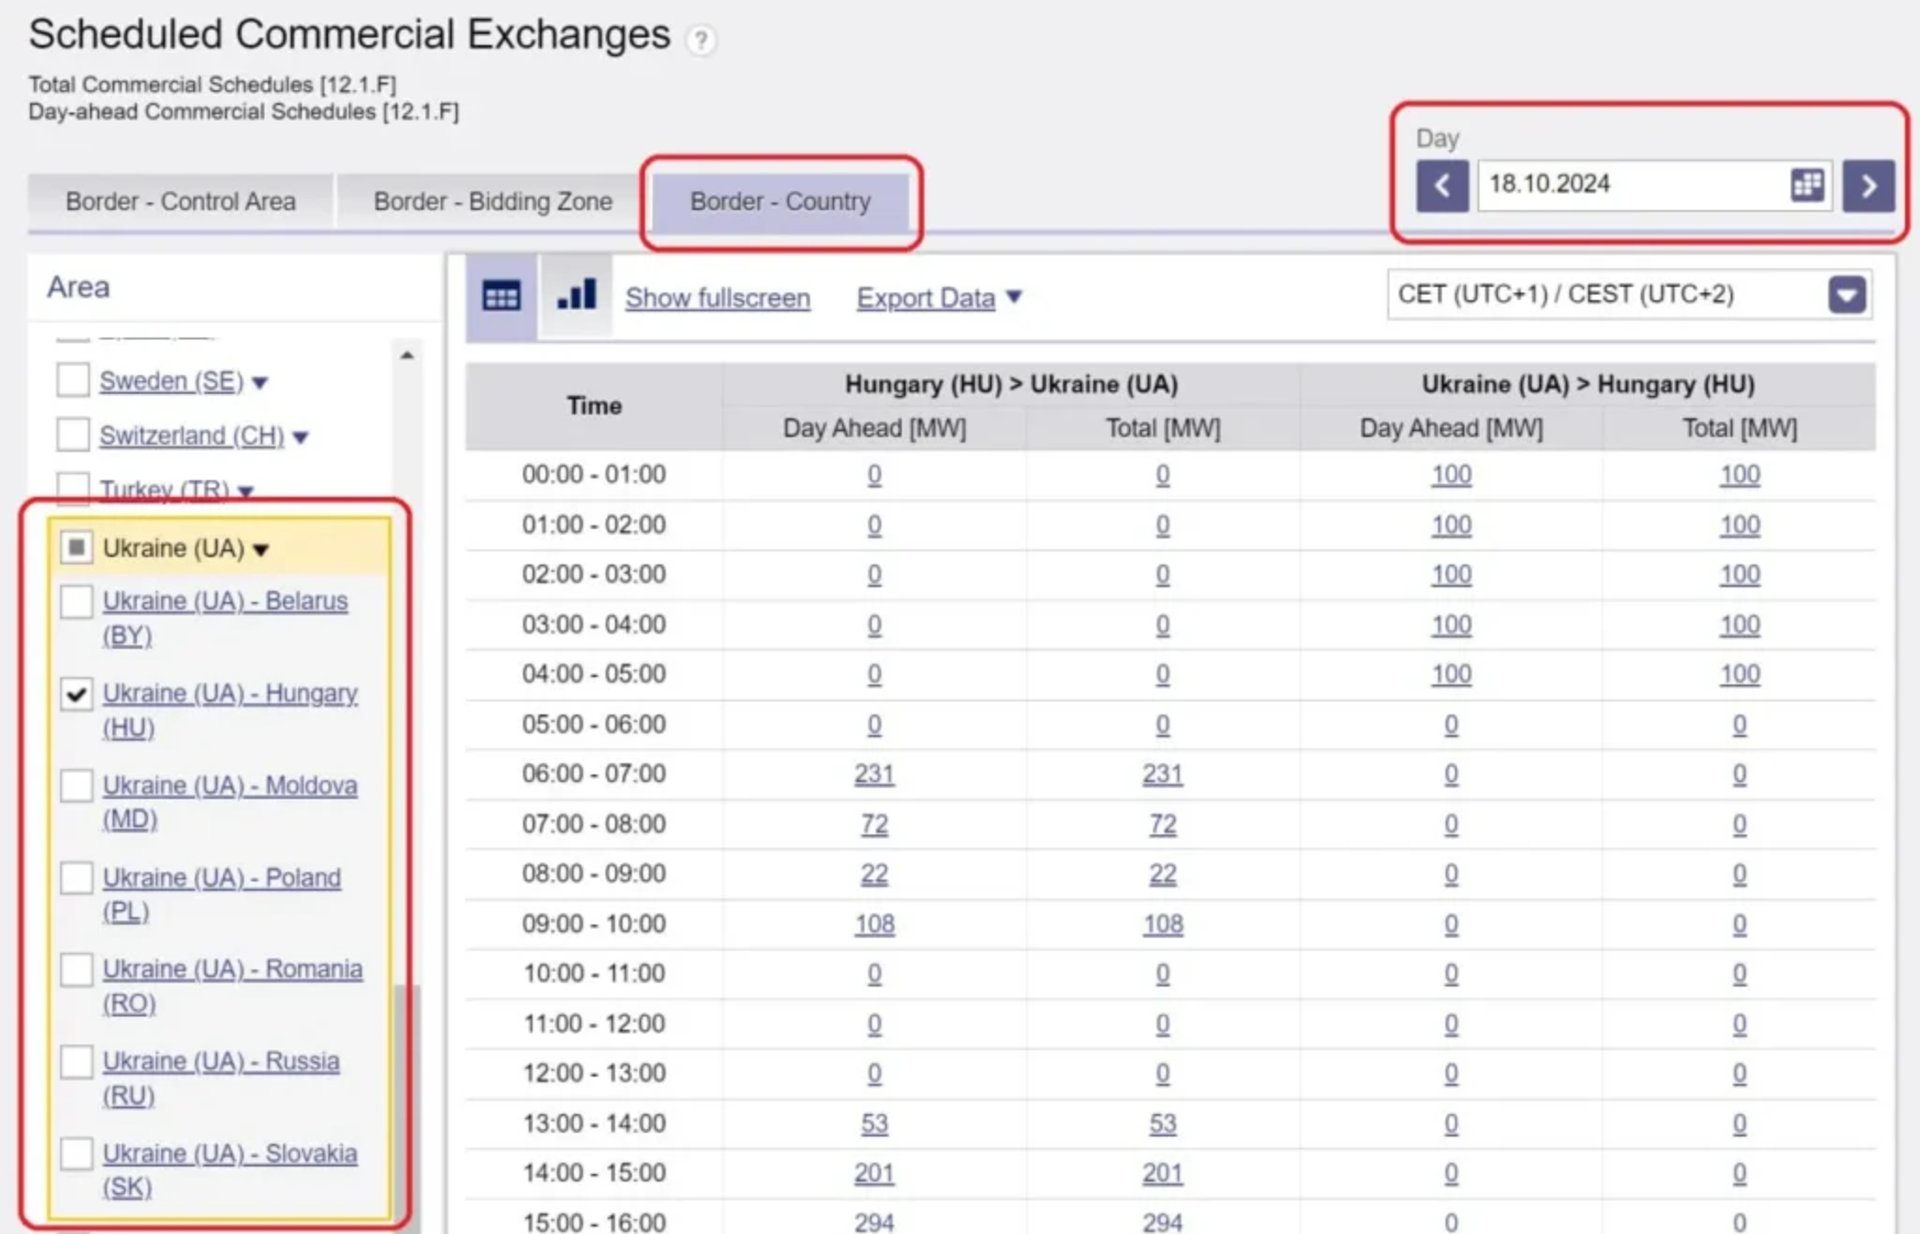Click the Area list scroll up arrow
1920x1234 pixels.
click(x=407, y=356)
